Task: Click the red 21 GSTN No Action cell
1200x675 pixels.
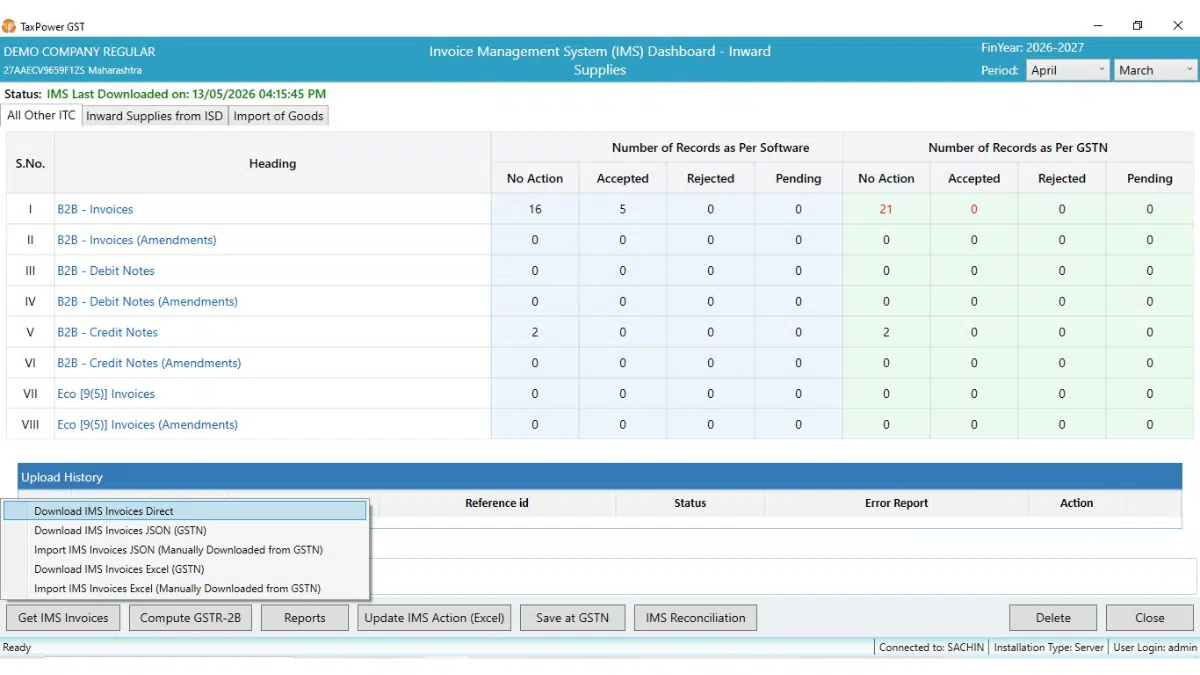Action: [886, 209]
